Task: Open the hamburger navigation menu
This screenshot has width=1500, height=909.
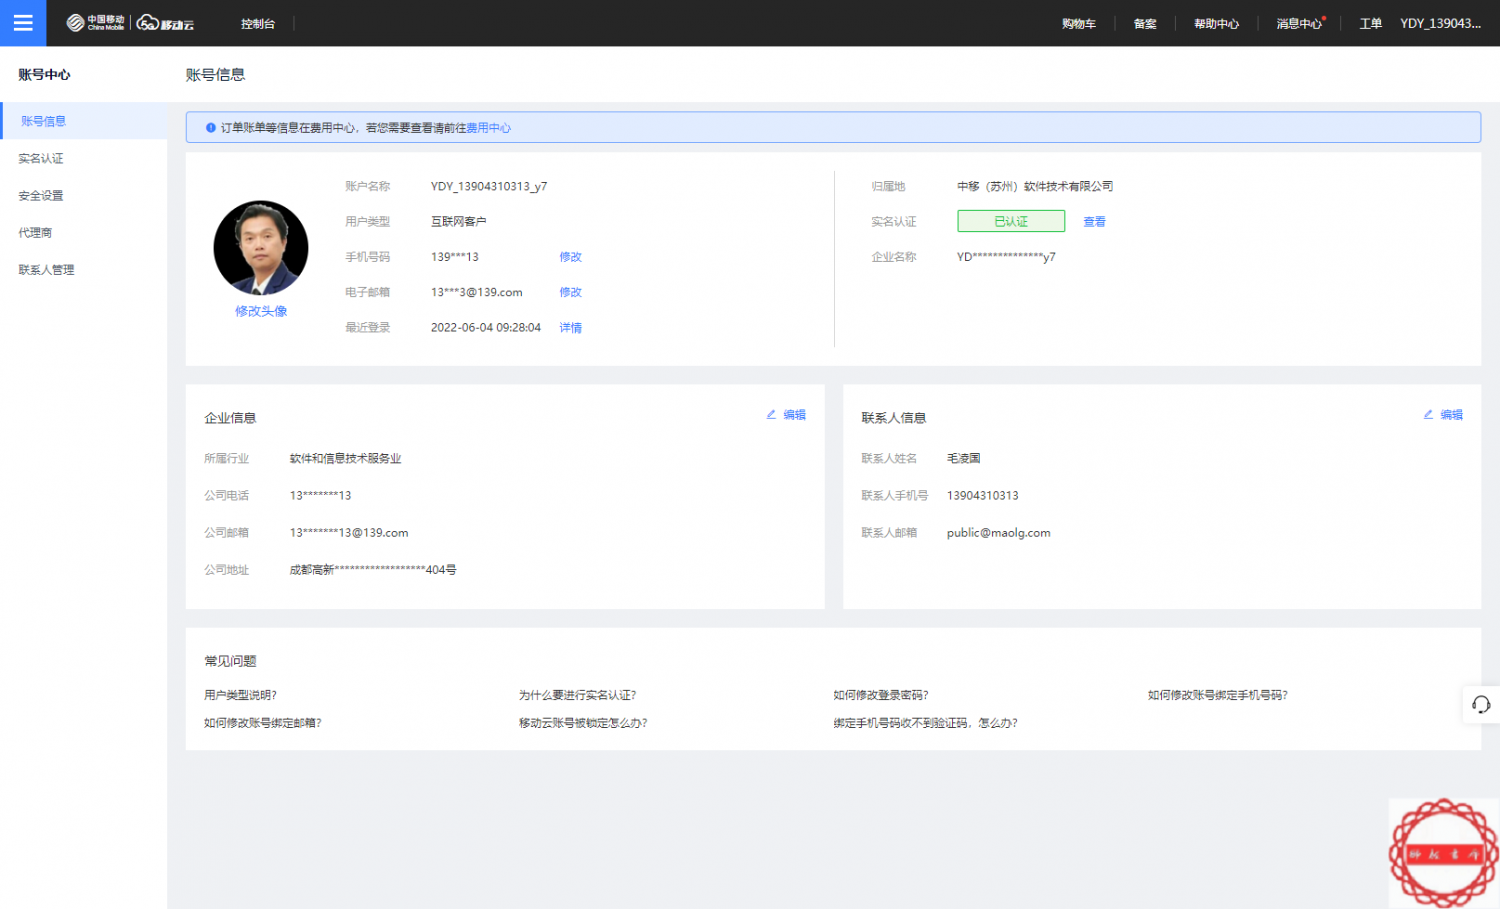Action: click(x=23, y=23)
